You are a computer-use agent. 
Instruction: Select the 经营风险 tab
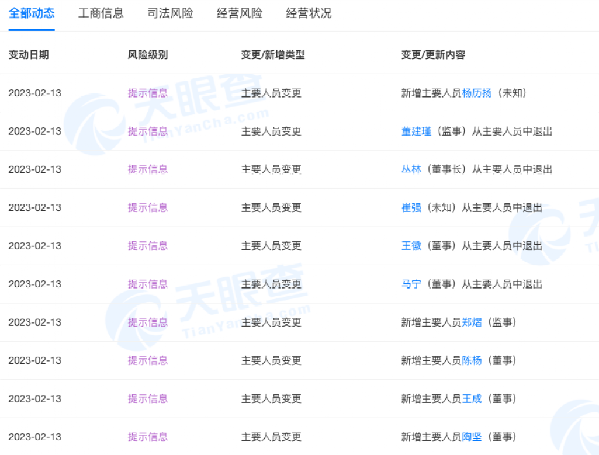(x=239, y=13)
